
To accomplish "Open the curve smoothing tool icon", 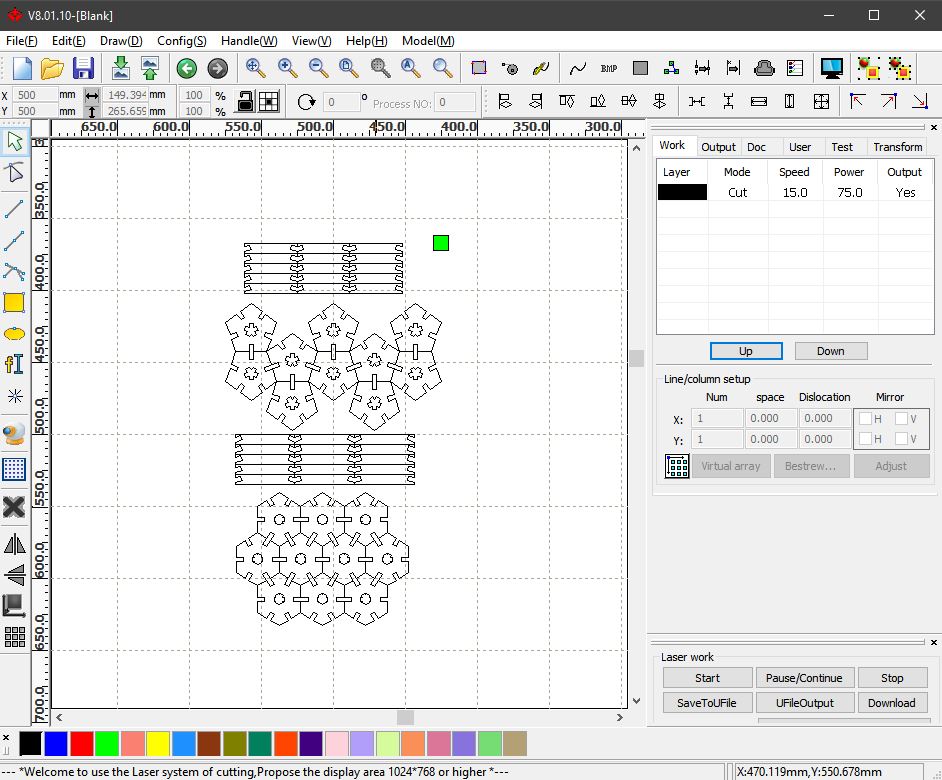I will [x=577, y=69].
